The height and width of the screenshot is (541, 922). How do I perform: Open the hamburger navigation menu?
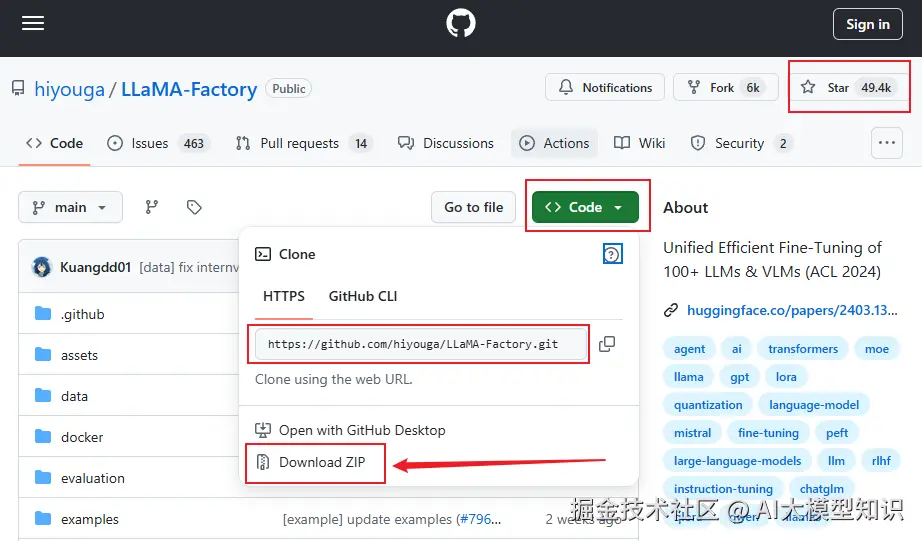[33, 24]
